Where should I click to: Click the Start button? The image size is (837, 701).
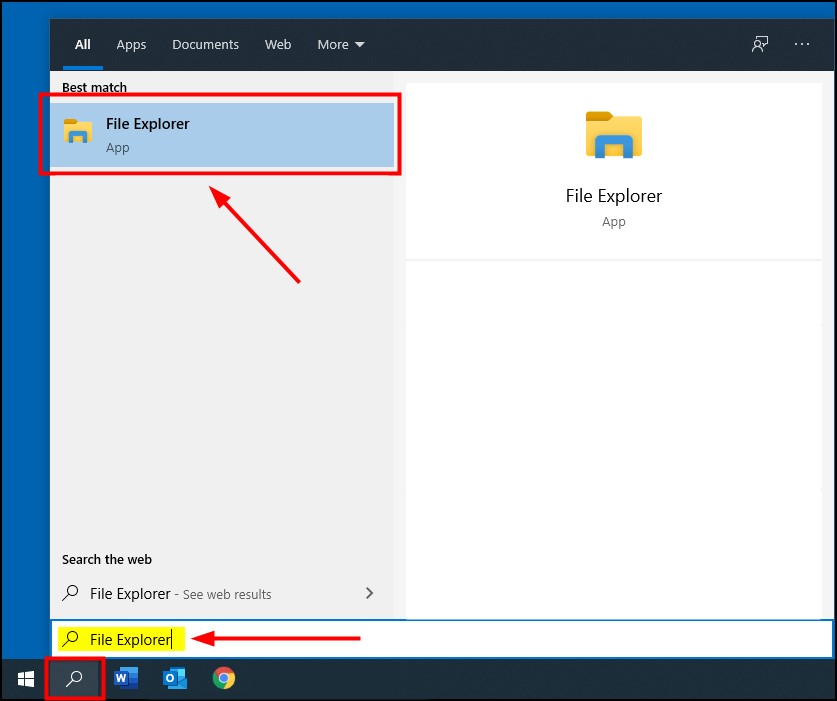pos(24,678)
